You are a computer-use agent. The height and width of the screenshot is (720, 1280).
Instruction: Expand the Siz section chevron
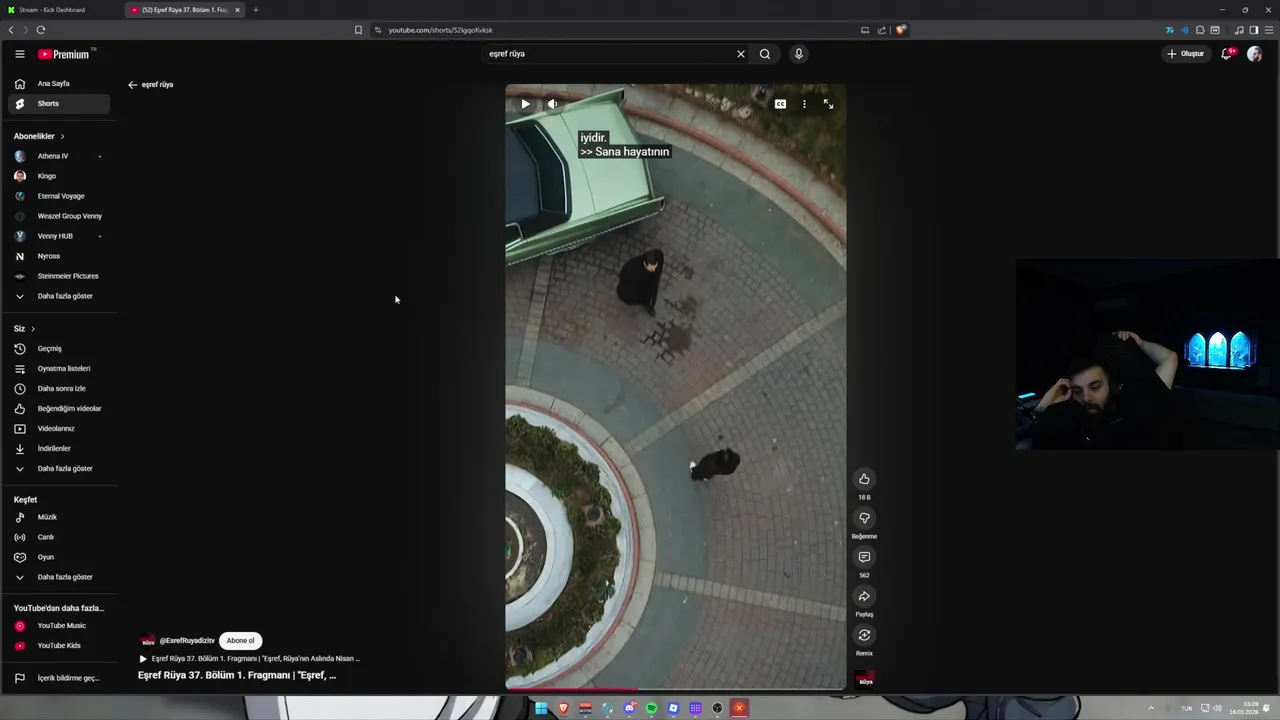coord(33,329)
